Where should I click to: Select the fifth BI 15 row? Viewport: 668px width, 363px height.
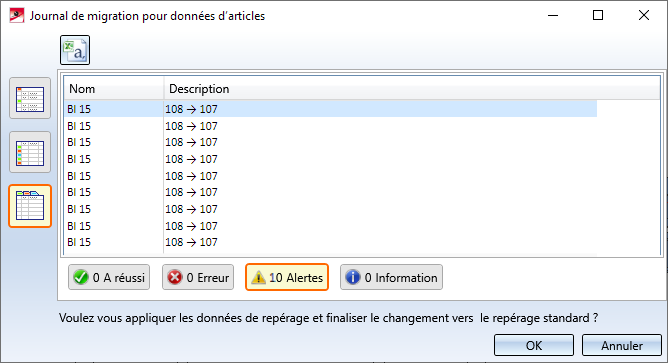[331, 176]
